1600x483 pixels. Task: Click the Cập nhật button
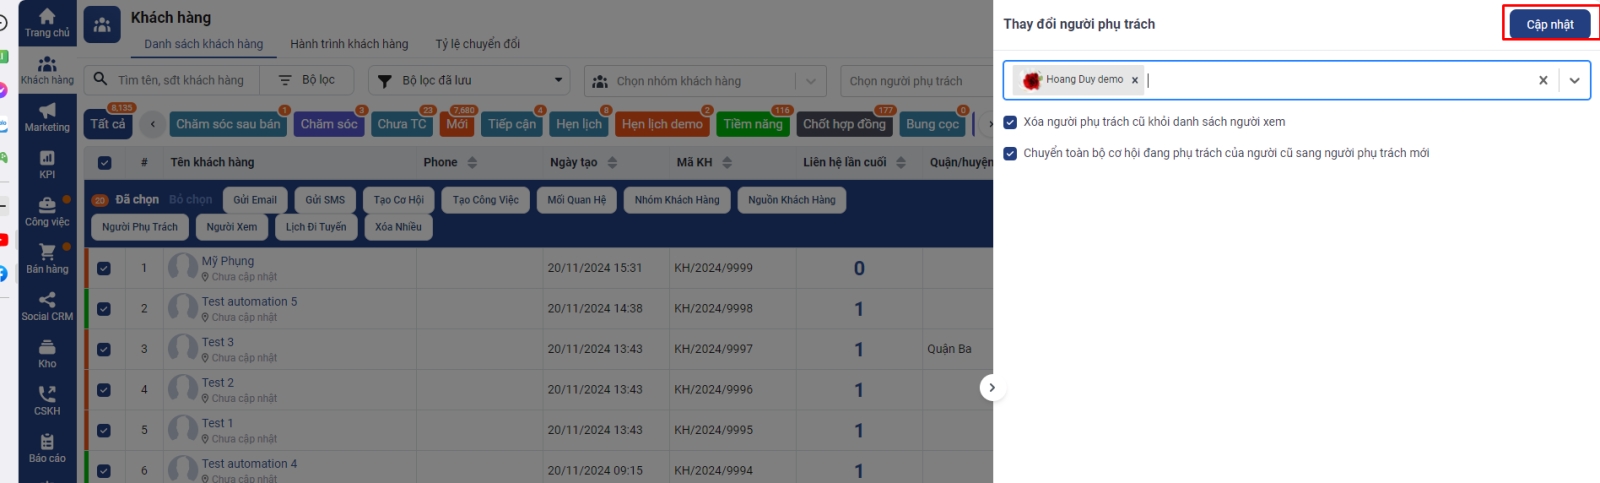click(1549, 24)
